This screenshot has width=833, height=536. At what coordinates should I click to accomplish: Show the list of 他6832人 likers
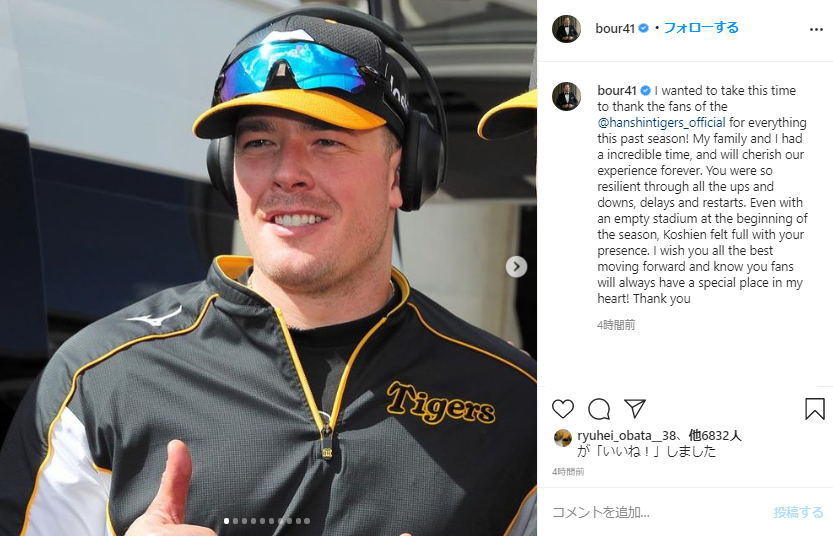tap(715, 436)
